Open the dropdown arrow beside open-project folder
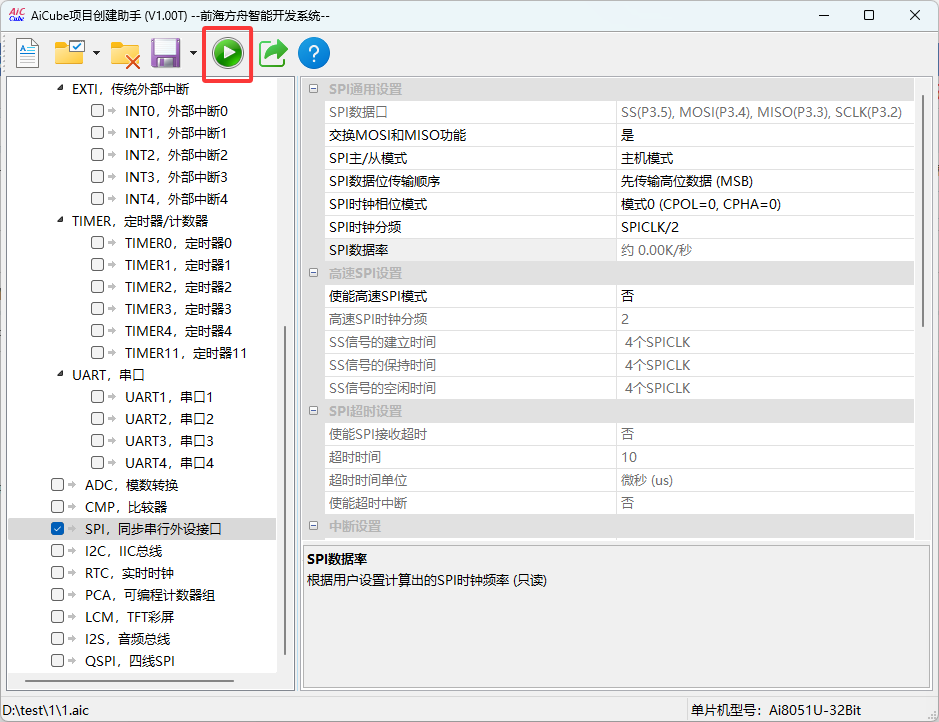This screenshot has height=722, width=939. 96,53
